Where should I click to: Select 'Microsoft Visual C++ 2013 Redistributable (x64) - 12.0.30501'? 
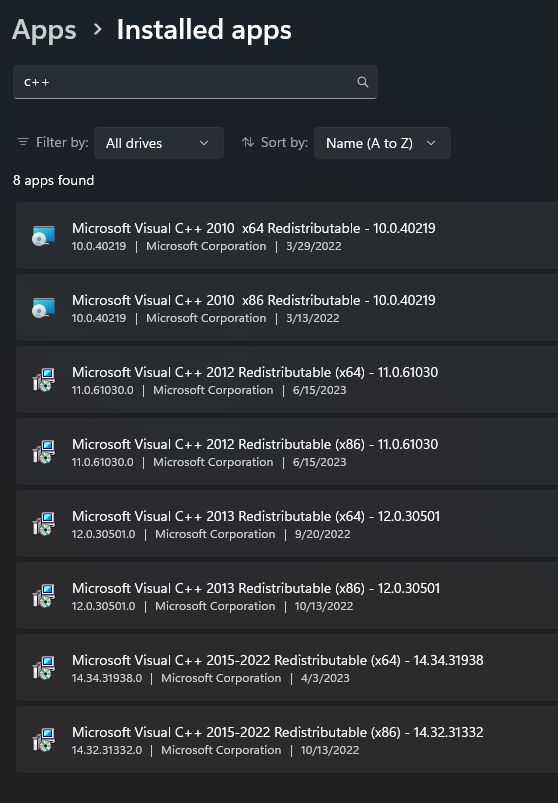point(287,523)
